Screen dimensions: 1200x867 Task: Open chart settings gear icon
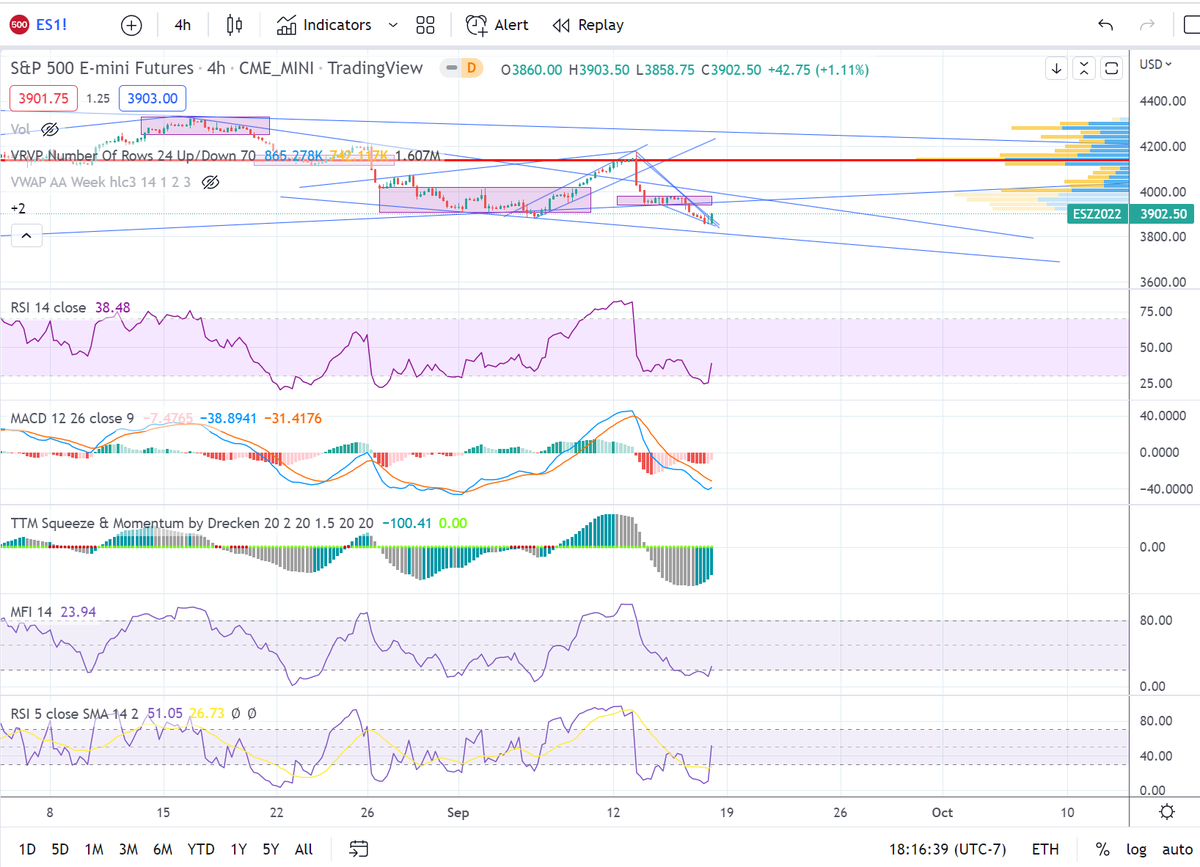tap(1167, 811)
